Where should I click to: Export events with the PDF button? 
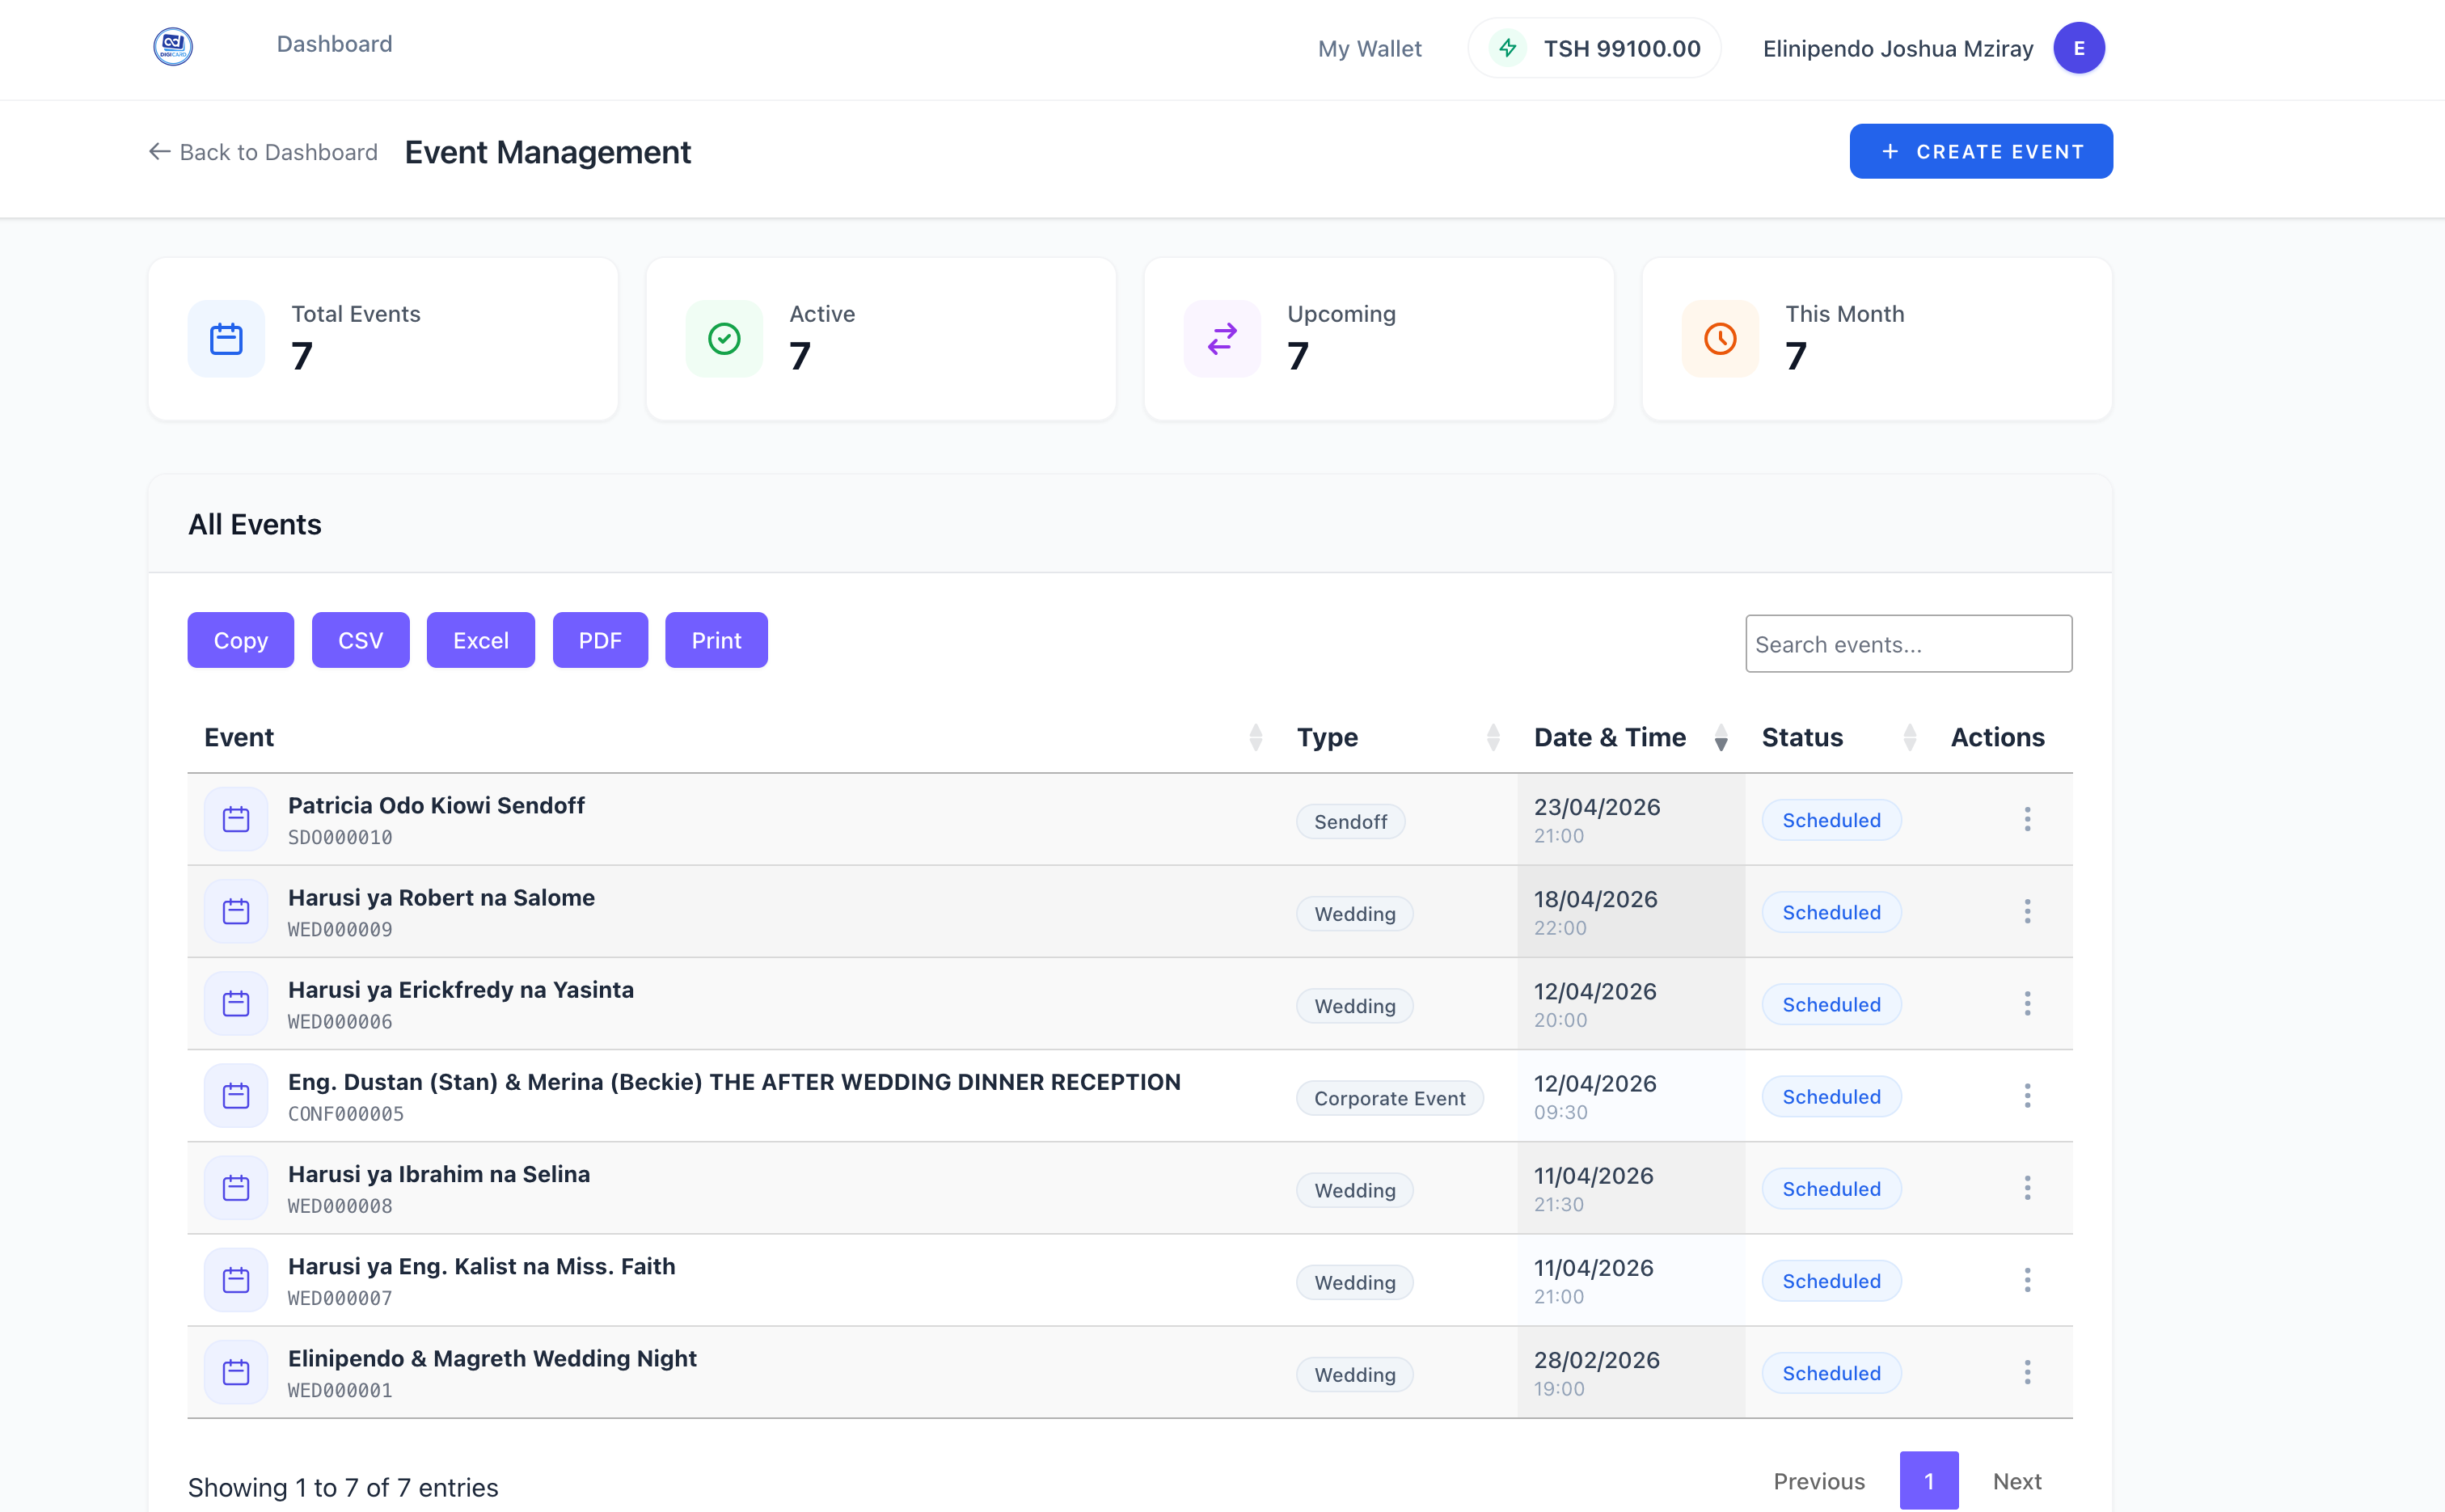[x=600, y=640]
